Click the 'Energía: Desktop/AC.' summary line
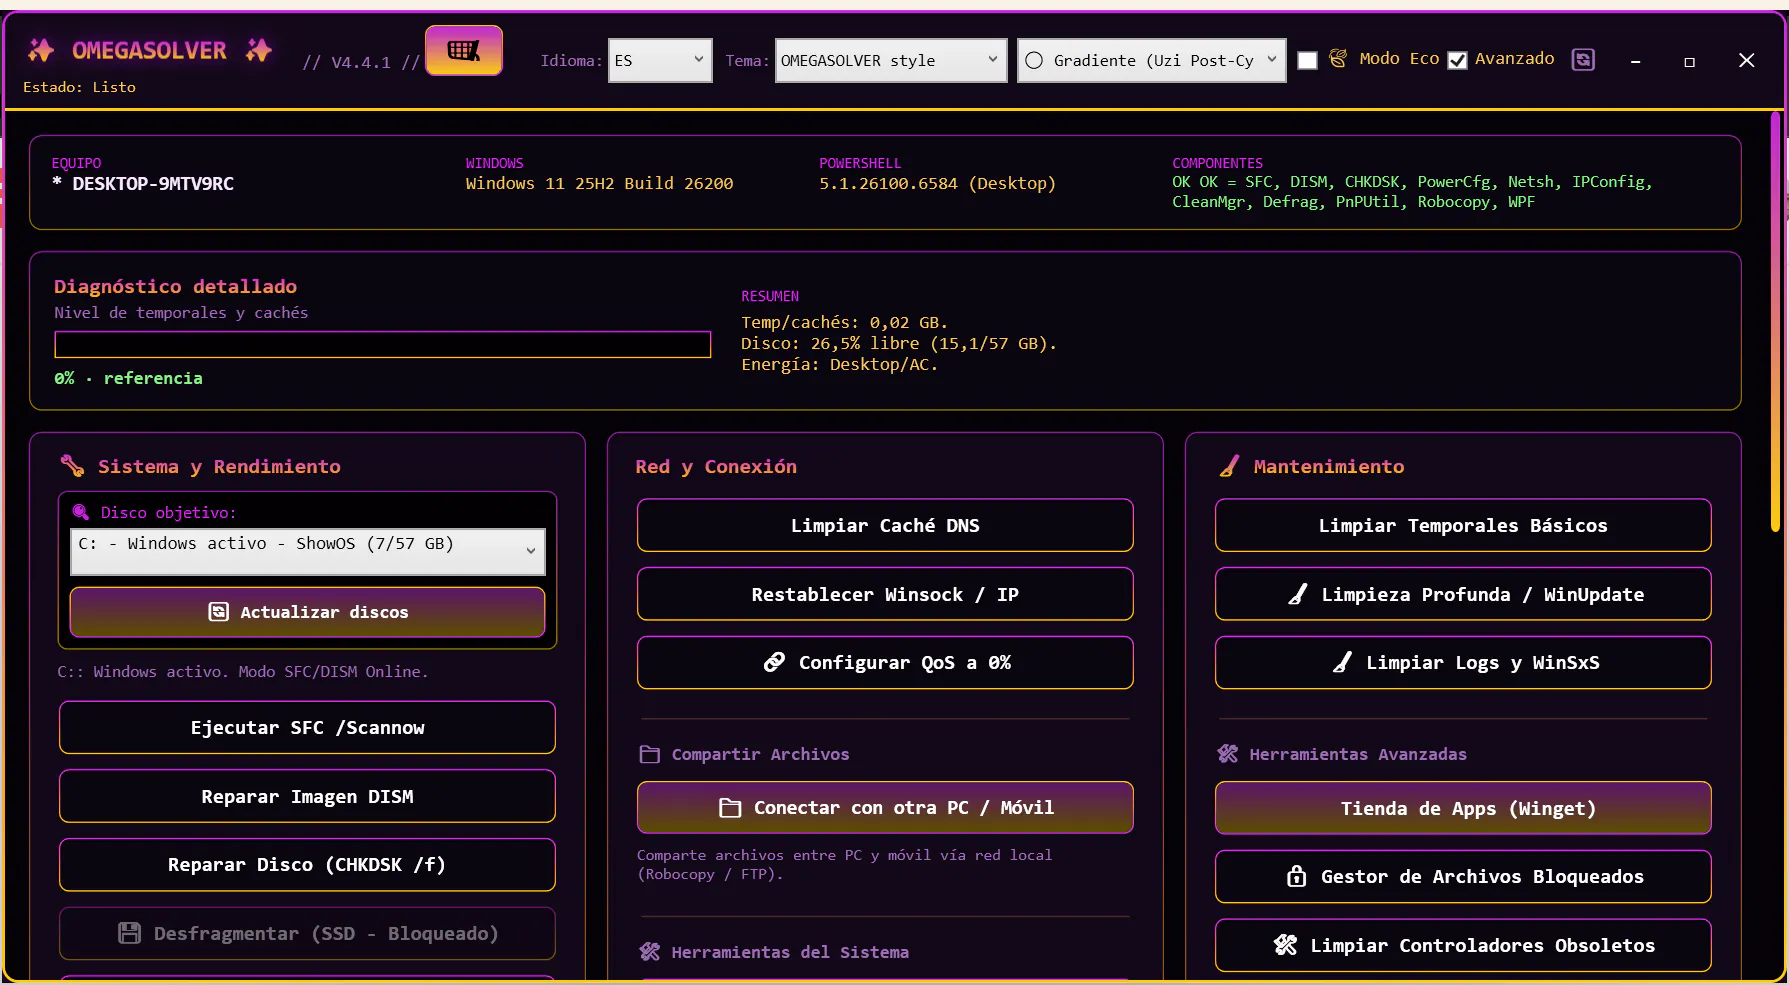Viewport: 1789px width, 985px height. [x=839, y=365]
